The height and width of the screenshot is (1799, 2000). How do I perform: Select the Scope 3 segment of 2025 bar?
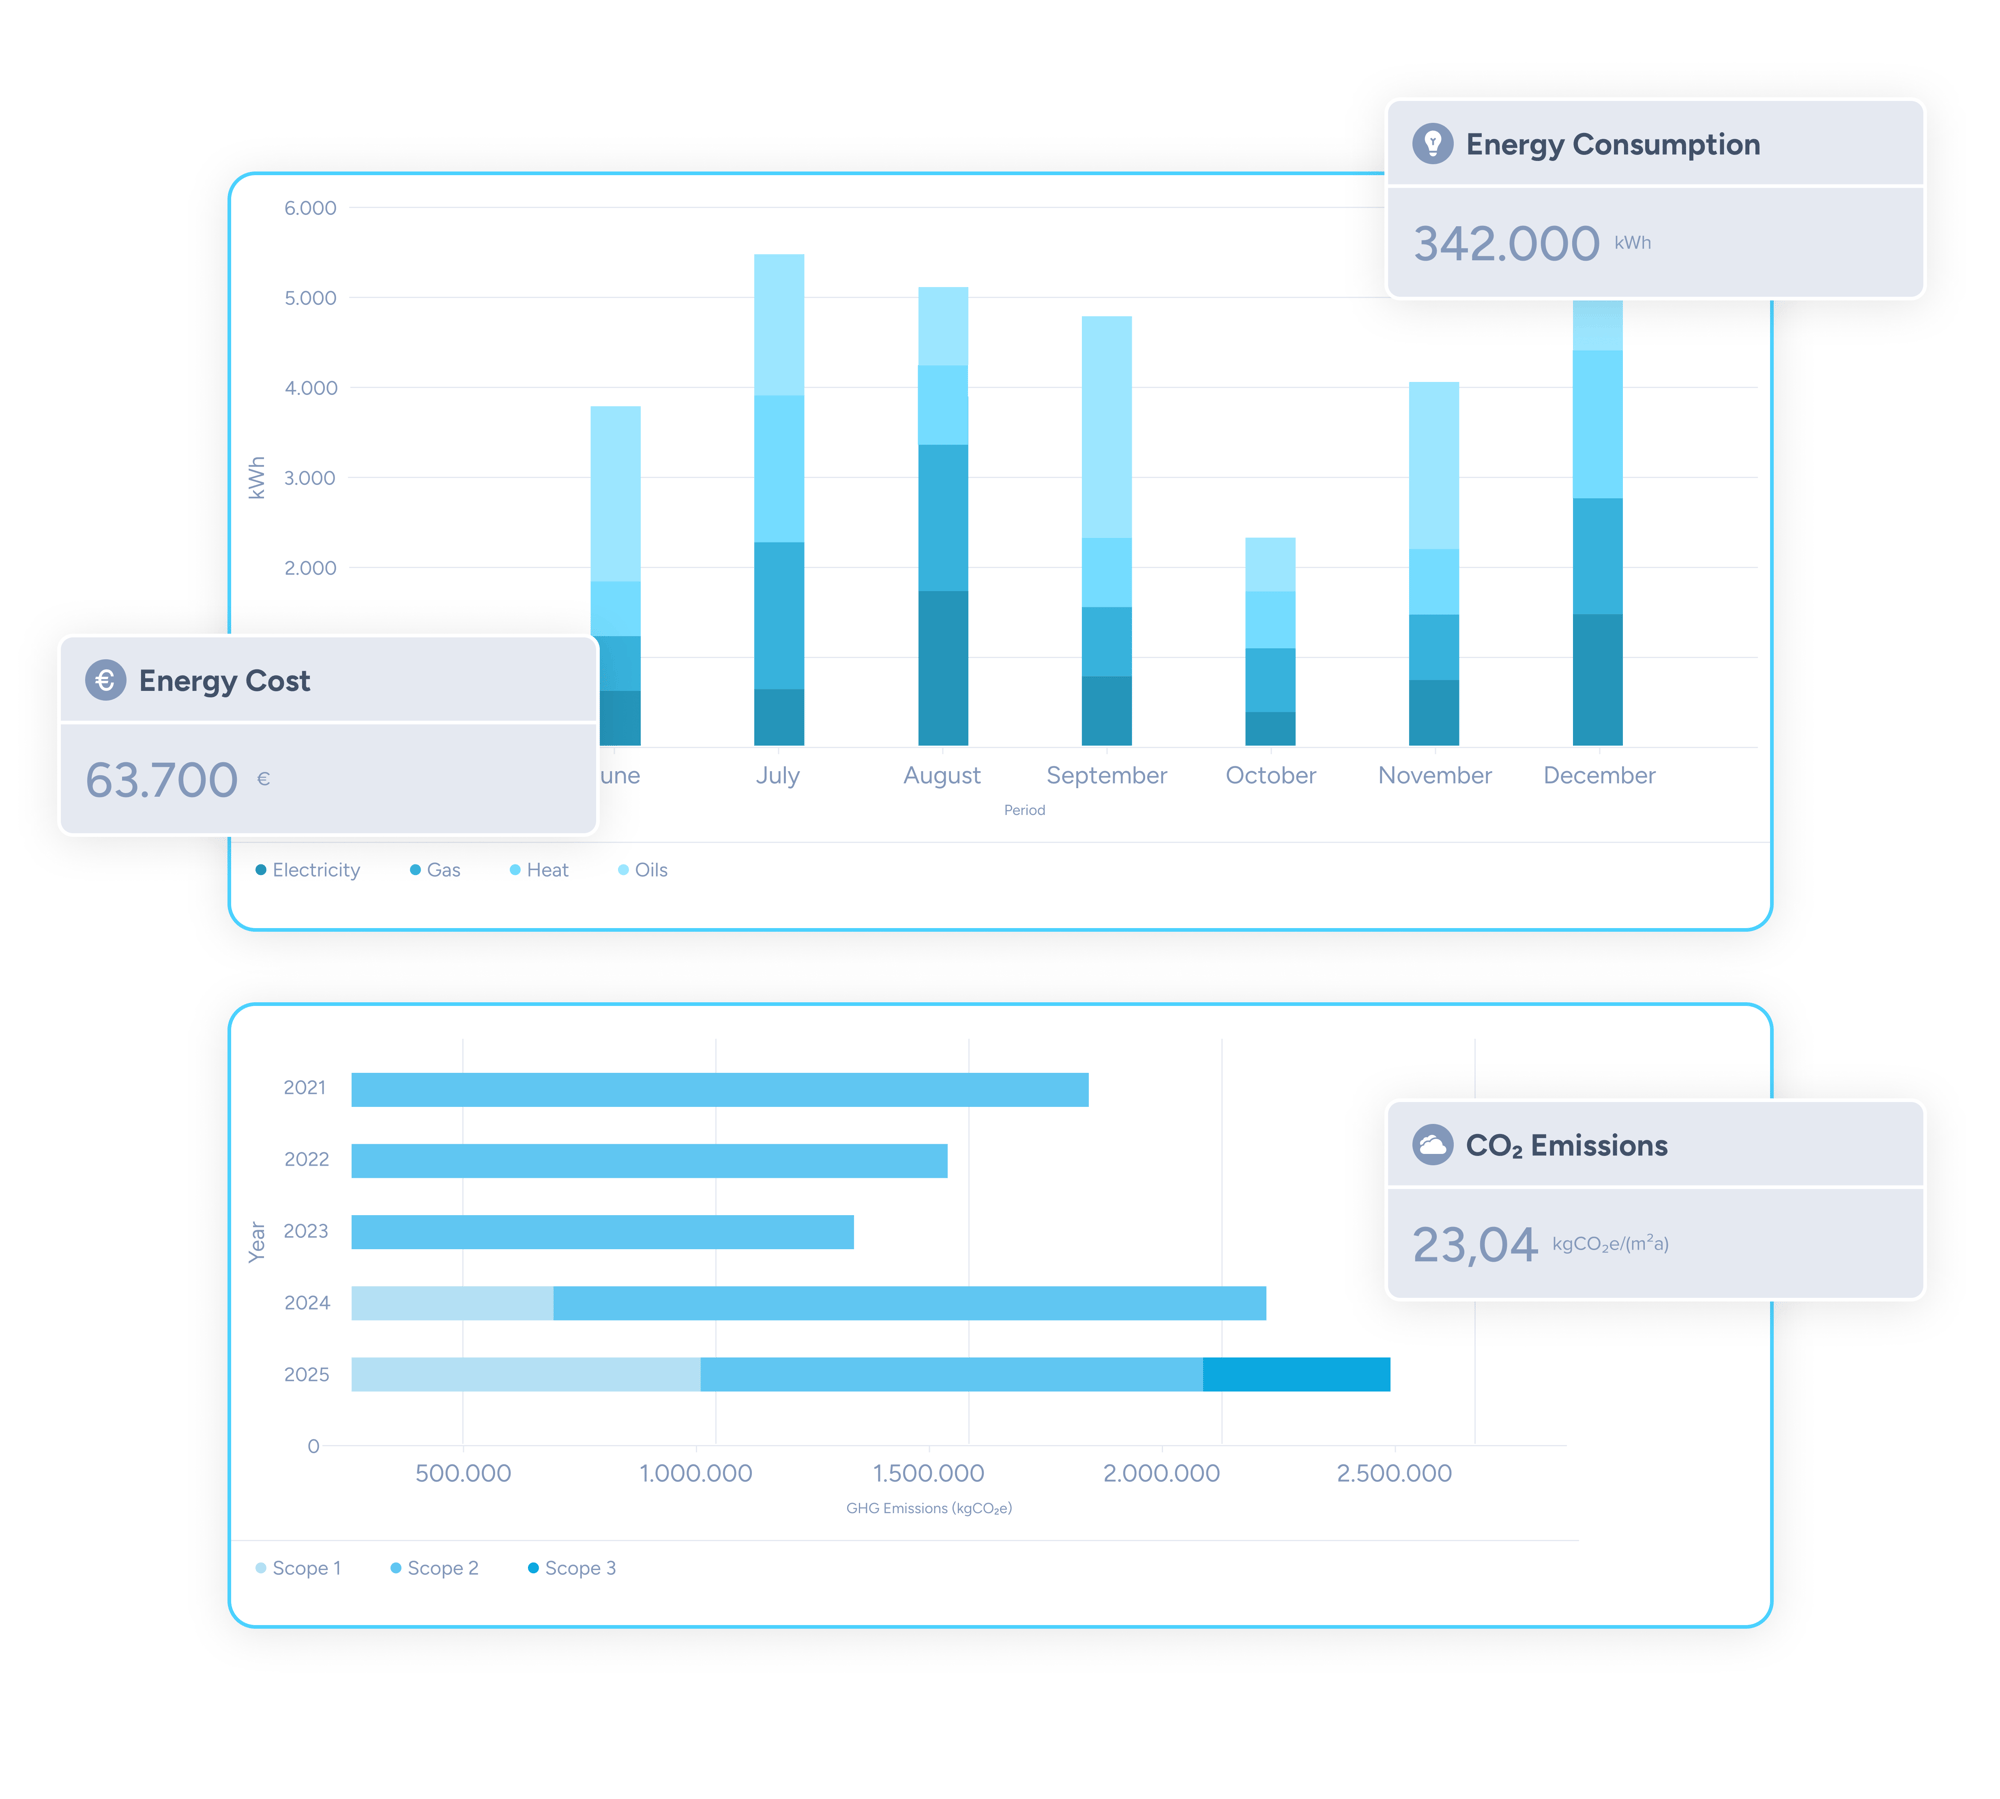(1297, 1374)
